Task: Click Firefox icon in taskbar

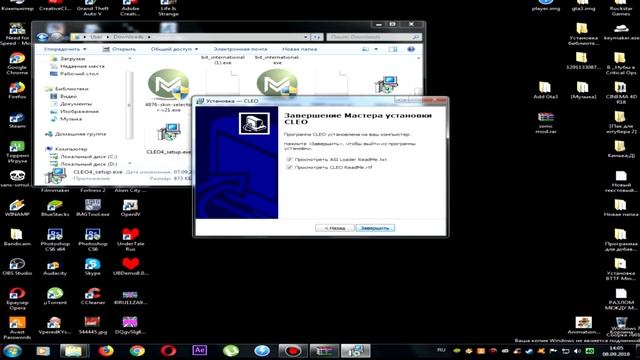Action: [106, 351]
